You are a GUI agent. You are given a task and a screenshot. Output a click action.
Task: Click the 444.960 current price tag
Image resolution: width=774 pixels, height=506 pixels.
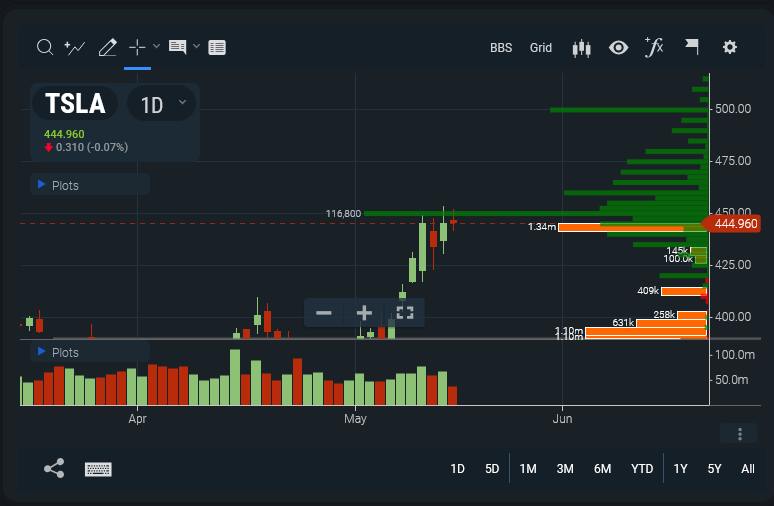(x=732, y=224)
